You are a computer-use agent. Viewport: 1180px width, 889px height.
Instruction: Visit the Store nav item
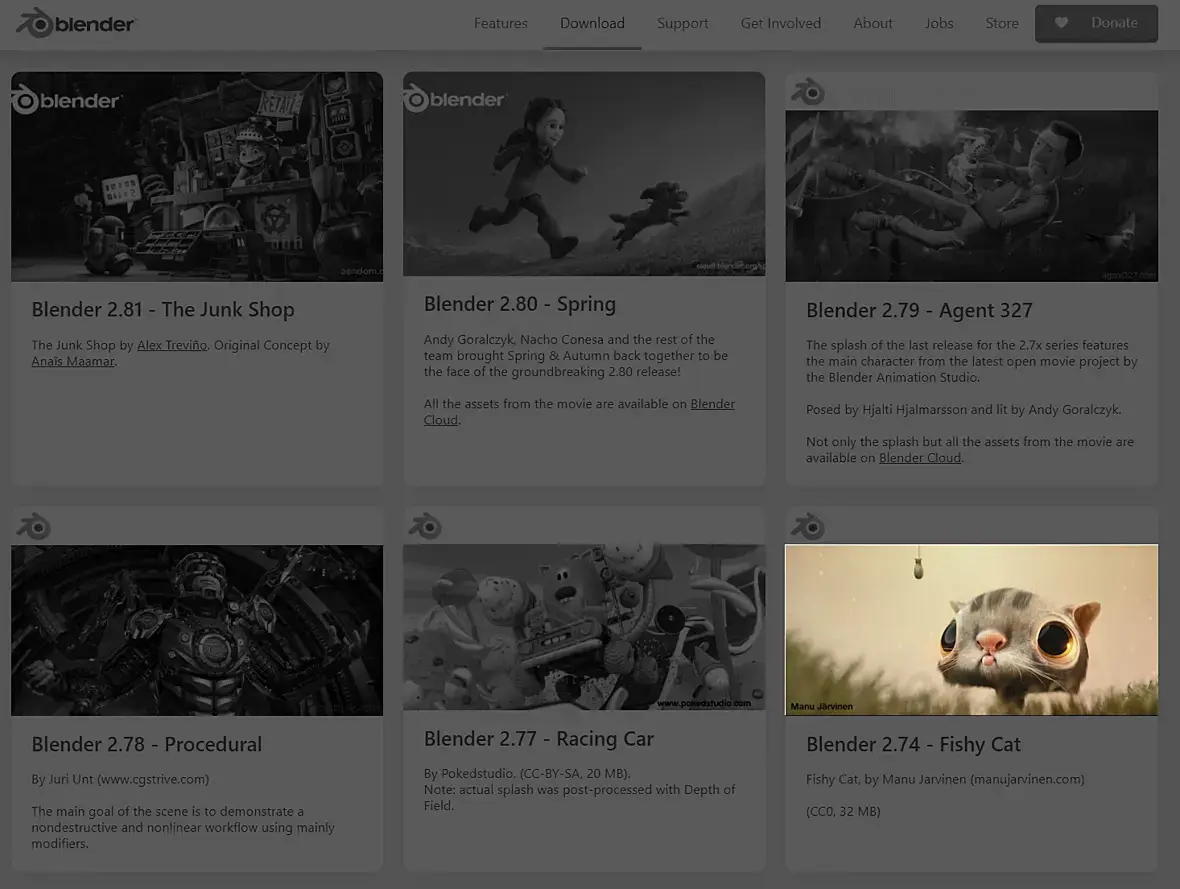(x=1002, y=23)
